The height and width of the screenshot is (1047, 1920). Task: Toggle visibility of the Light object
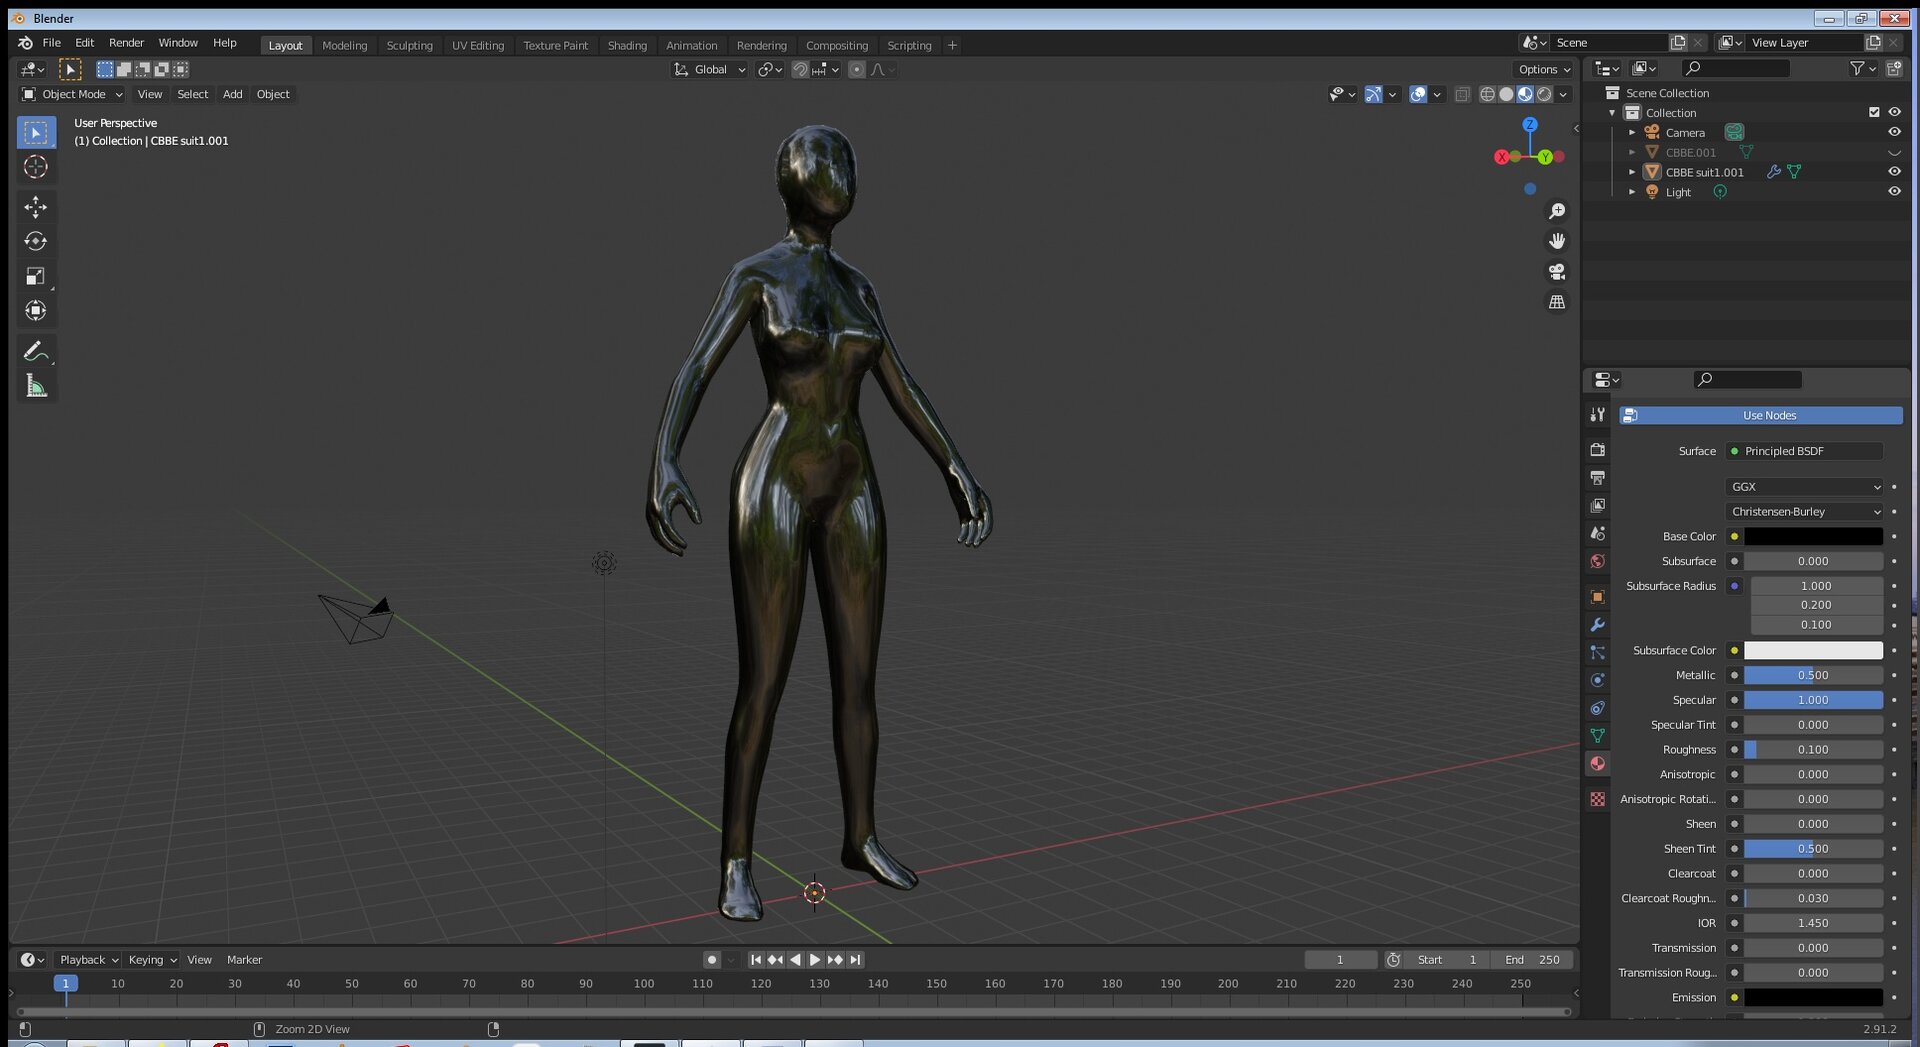coord(1894,192)
